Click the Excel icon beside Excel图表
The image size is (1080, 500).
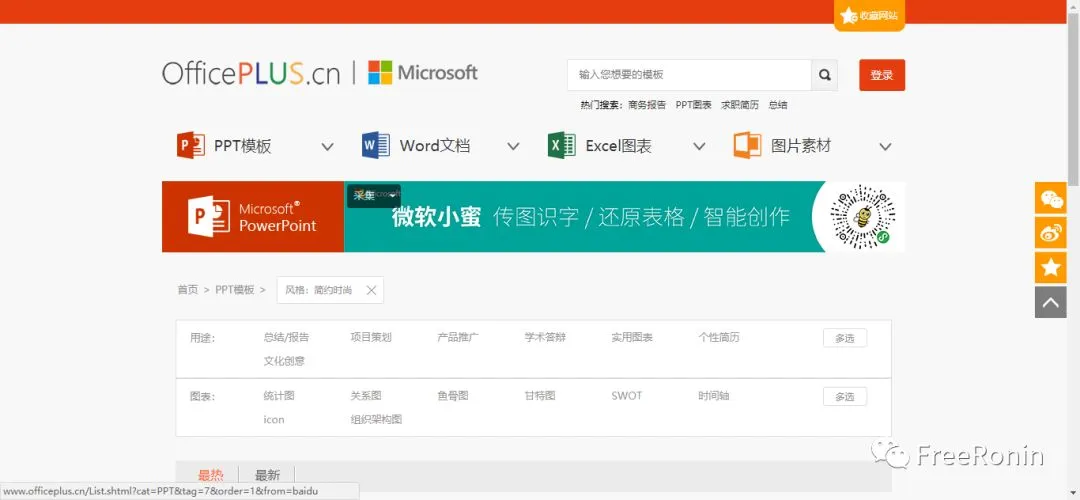click(x=562, y=145)
